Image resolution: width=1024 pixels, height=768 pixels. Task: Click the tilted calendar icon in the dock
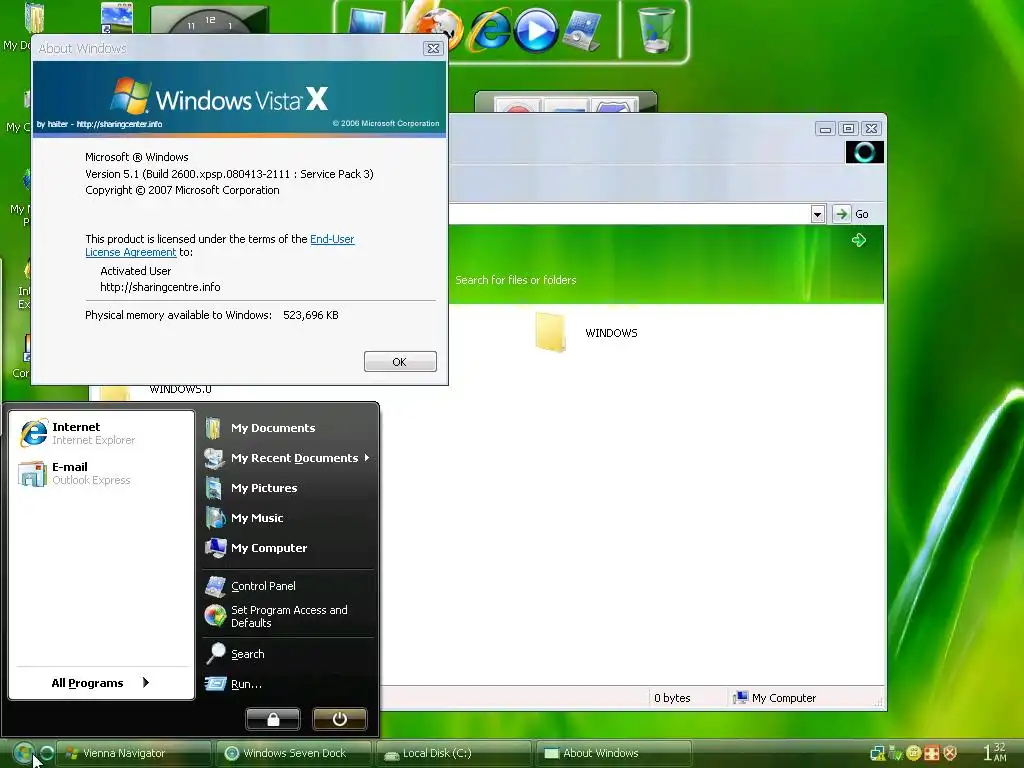coord(581,30)
